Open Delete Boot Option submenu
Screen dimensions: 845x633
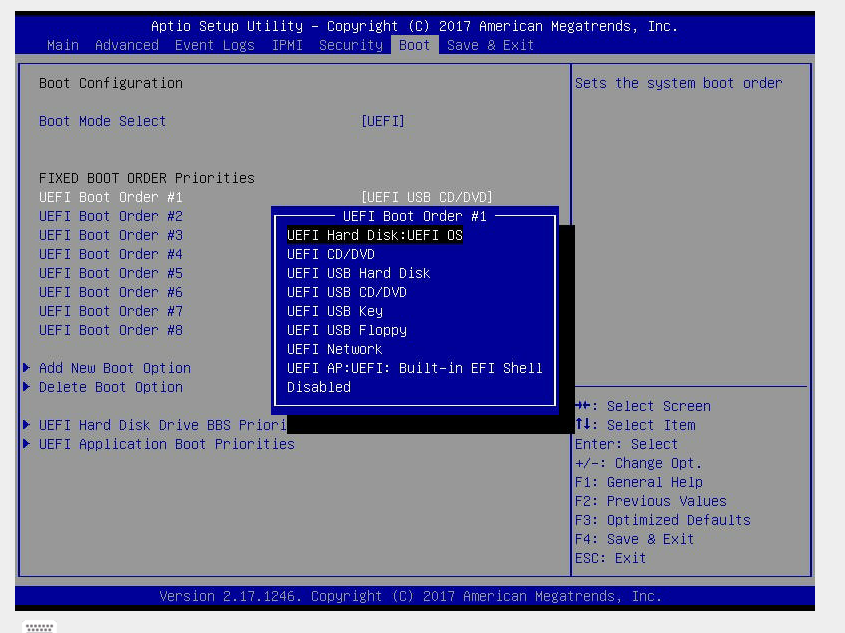coord(110,387)
